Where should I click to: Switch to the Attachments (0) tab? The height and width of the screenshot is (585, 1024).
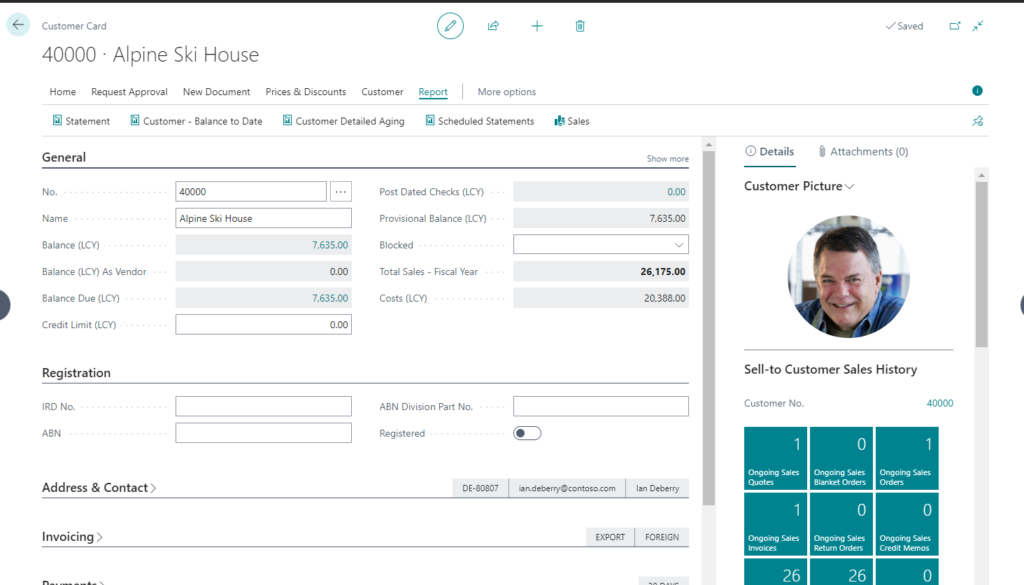click(x=863, y=151)
